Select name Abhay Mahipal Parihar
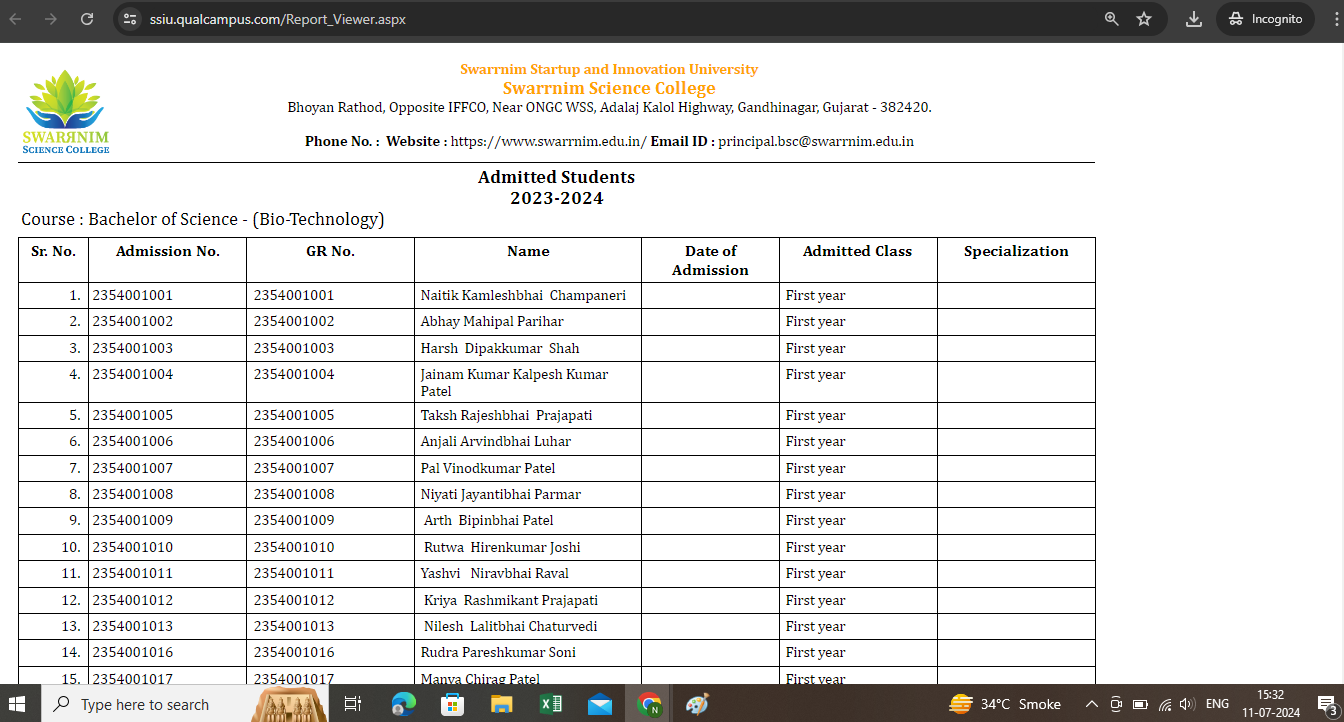1344x722 pixels. coord(492,322)
